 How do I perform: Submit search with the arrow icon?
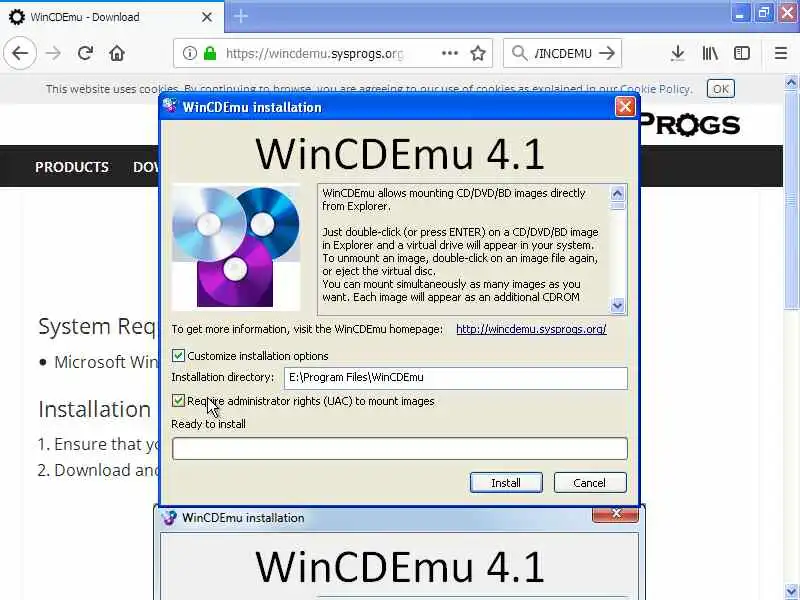click(607, 53)
